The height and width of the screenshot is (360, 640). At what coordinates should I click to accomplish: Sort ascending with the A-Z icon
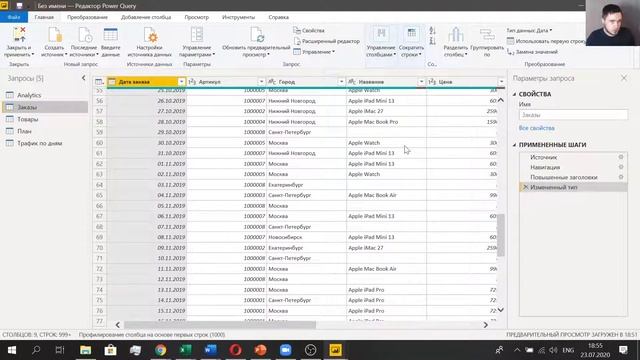433,31
